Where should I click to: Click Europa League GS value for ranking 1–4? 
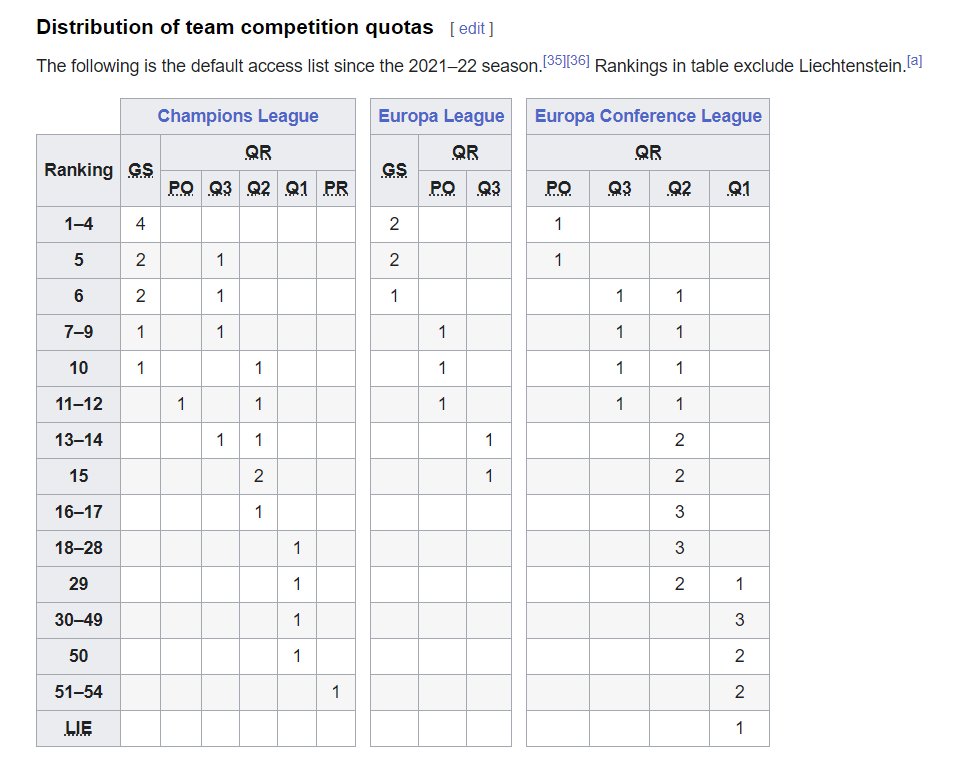pyautogui.click(x=394, y=224)
